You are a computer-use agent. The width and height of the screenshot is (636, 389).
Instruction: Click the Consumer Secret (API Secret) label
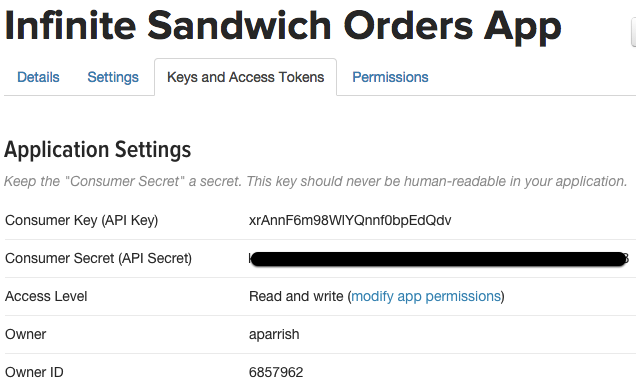click(x=98, y=258)
